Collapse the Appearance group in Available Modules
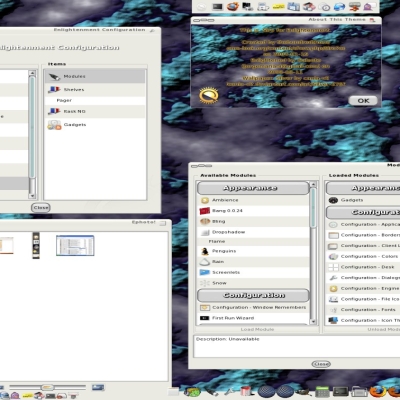Image resolution: width=400 pixels, height=400 pixels. point(253,188)
